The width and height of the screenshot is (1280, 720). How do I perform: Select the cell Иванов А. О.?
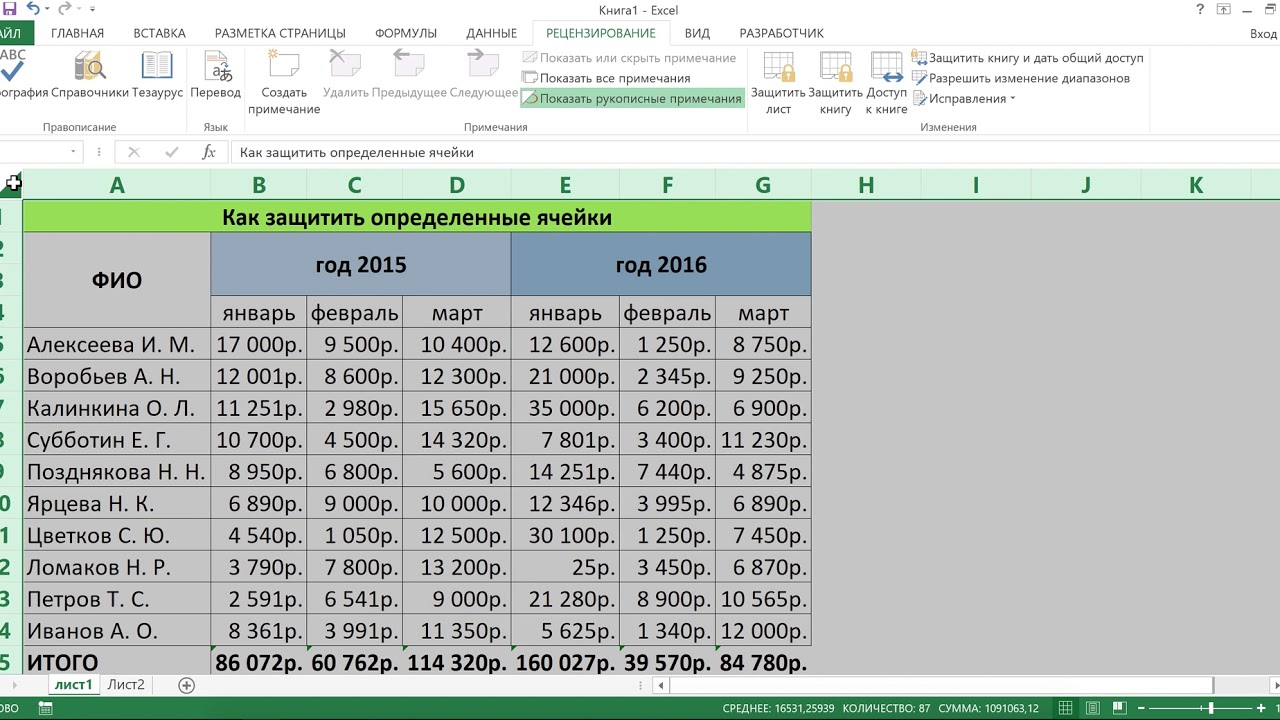click(117, 632)
